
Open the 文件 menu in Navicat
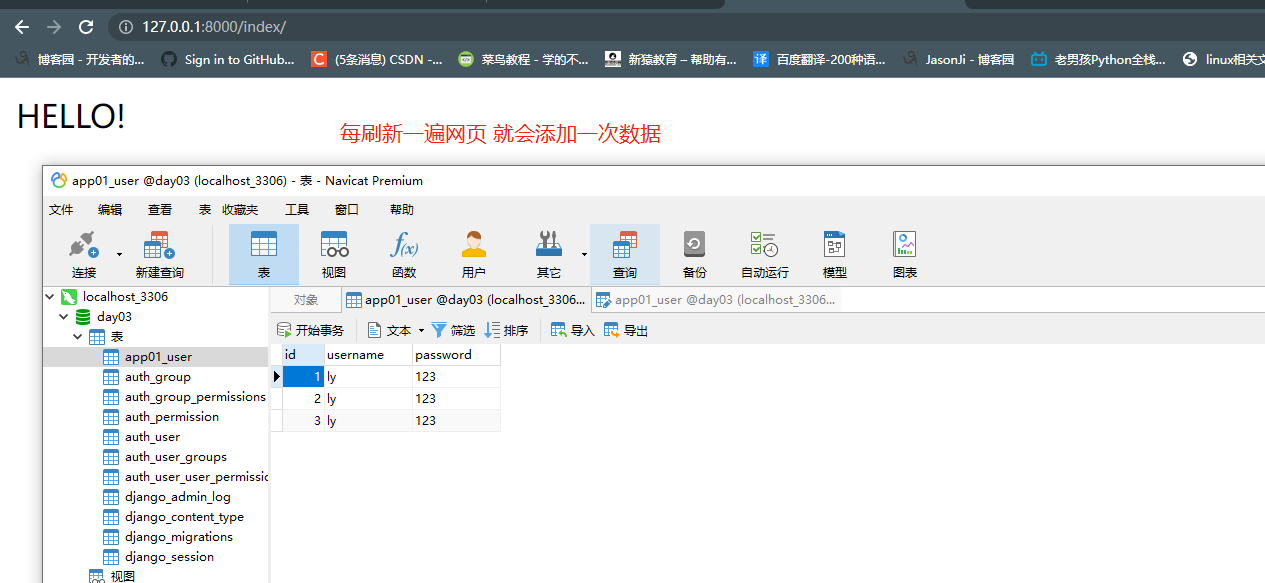[61, 210]
